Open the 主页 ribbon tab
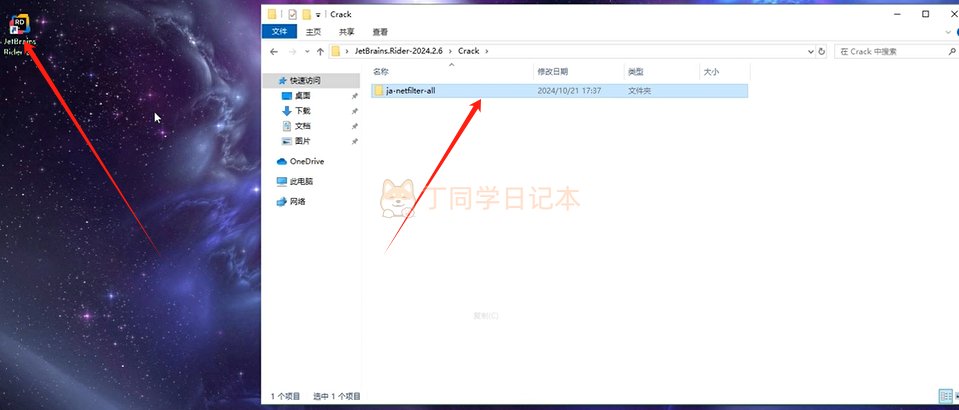Image resolution: width=959 pixels, height=410 pixels. [x=313, y=32]
